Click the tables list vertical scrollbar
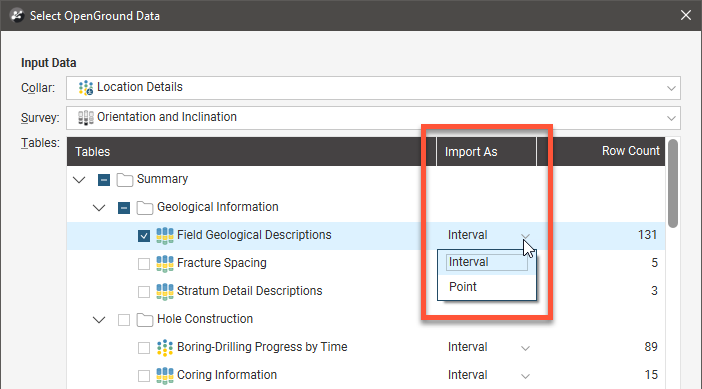This screenshot has width=702, height=389. [672, 184]
